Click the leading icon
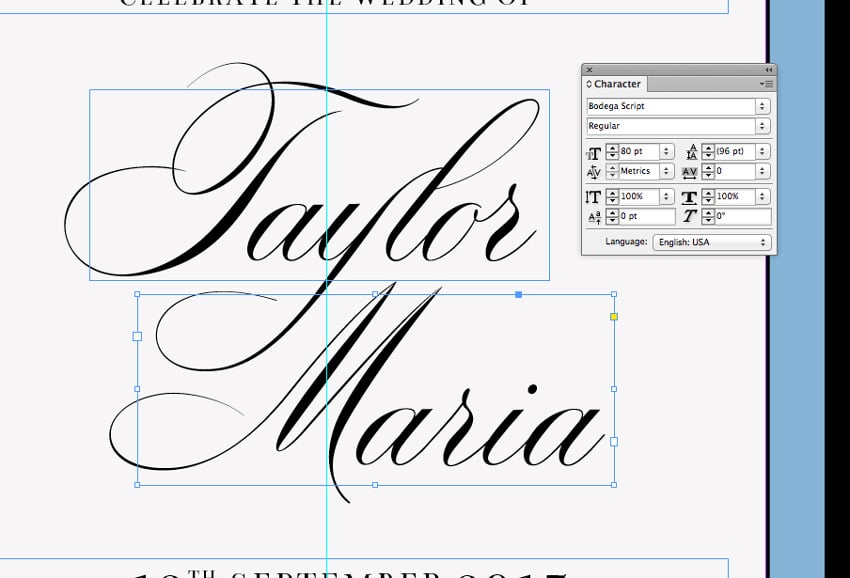 [691, 152]
